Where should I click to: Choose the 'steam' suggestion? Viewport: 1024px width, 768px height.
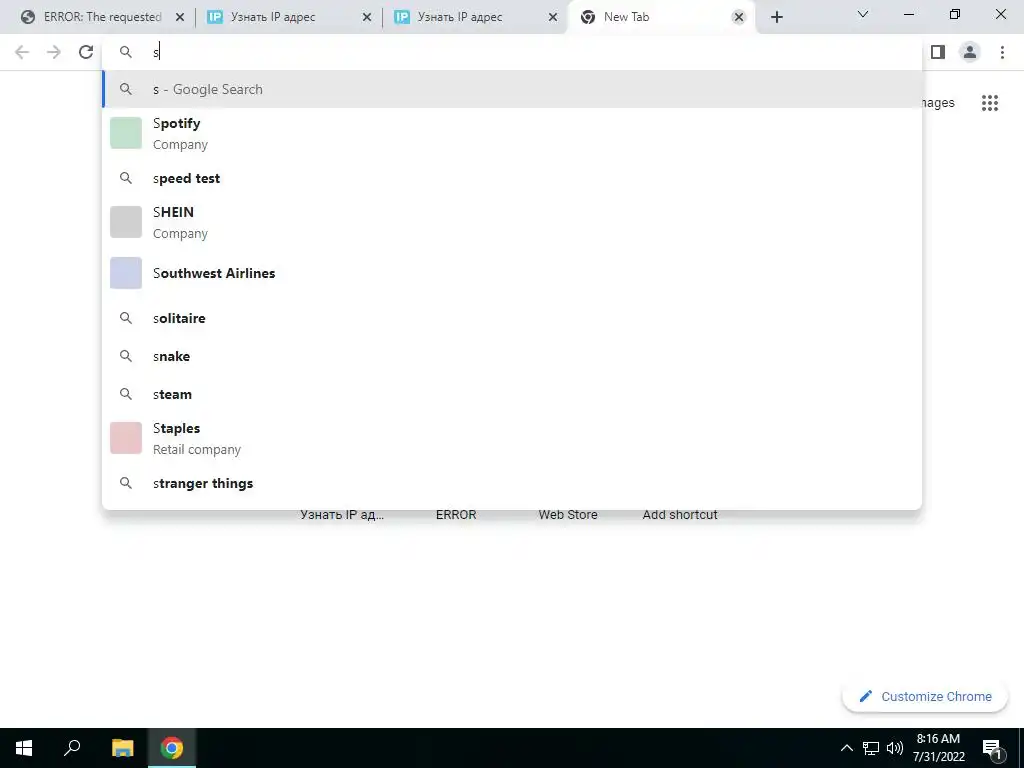click(512, 394)
